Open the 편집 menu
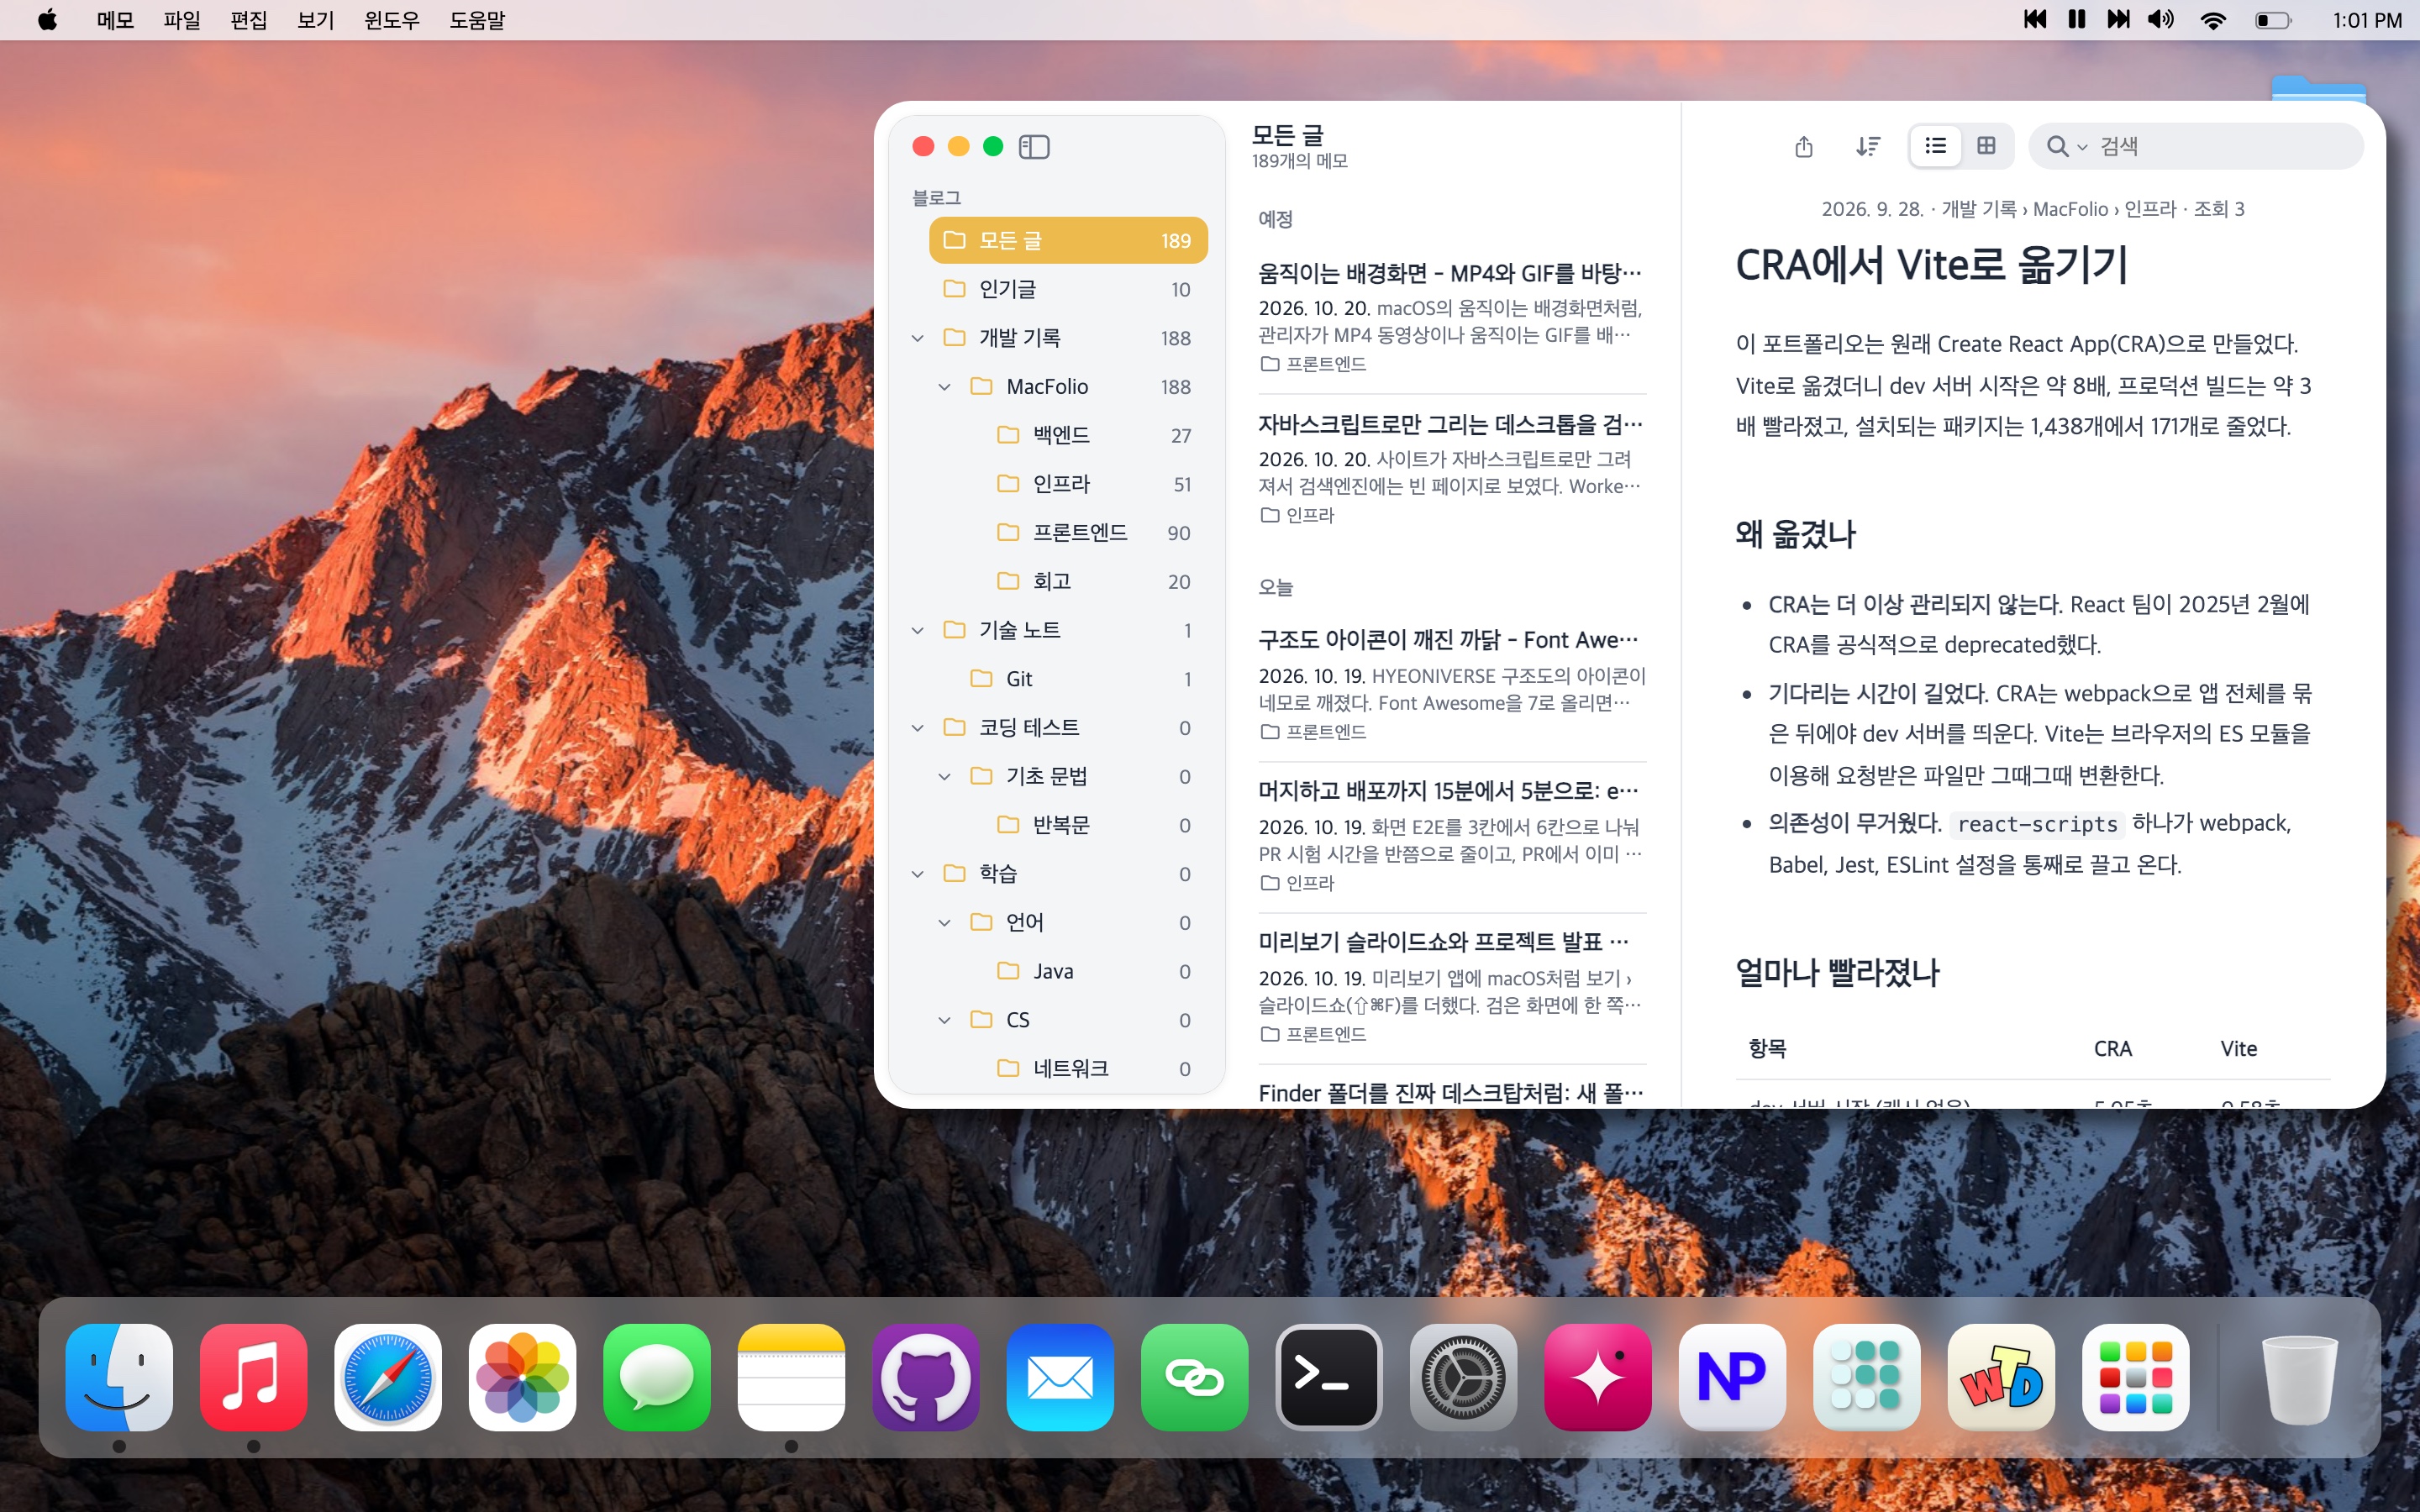 (249, 20)
